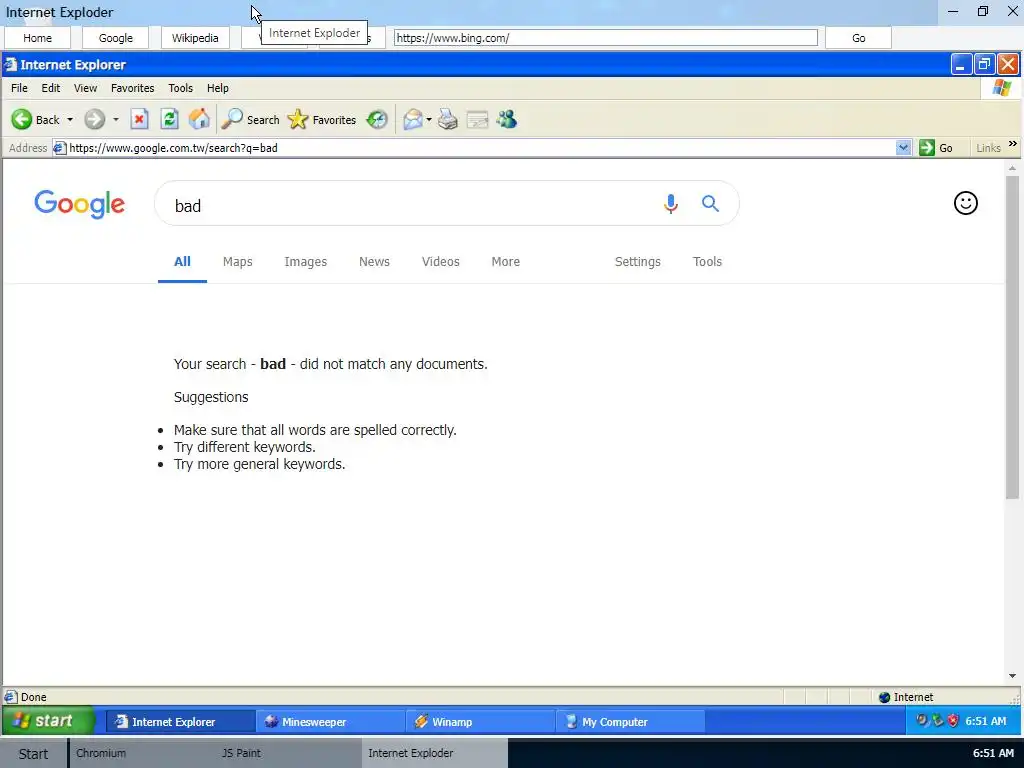The image size is (1024, 768).
Task: Click the green Go arrow beside address bar
Action: [927, 148]
